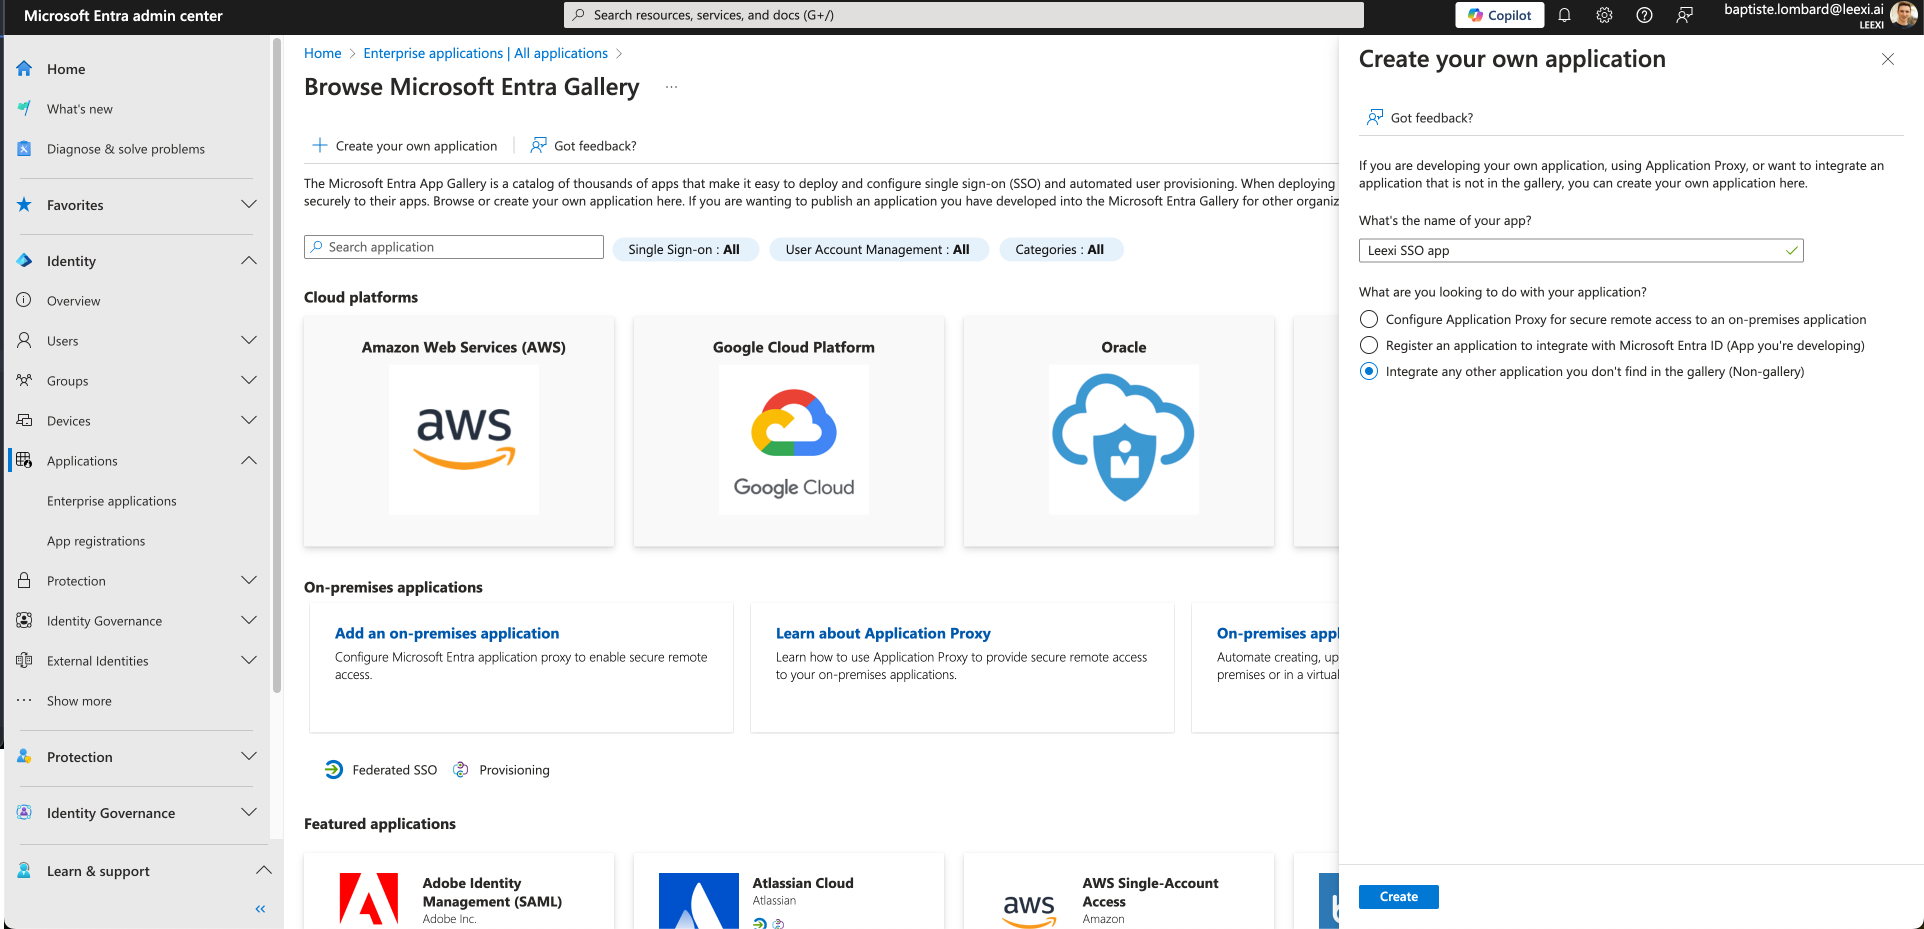Open App registrations in sidebar
Viewport: 1924px width, 929px height.
coord(96,541)
